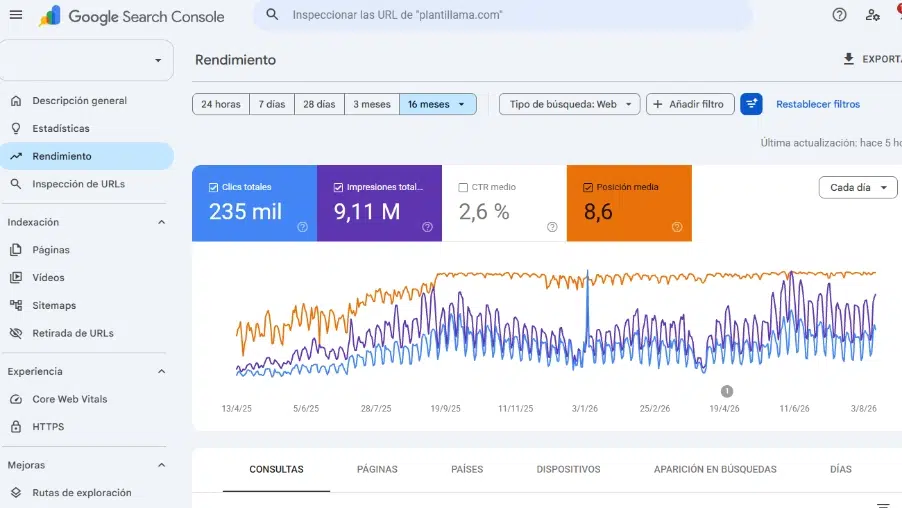Click the Estadísticas lightbulb icon
This screenshot has height=508, width=902.
tap(16, 128)
